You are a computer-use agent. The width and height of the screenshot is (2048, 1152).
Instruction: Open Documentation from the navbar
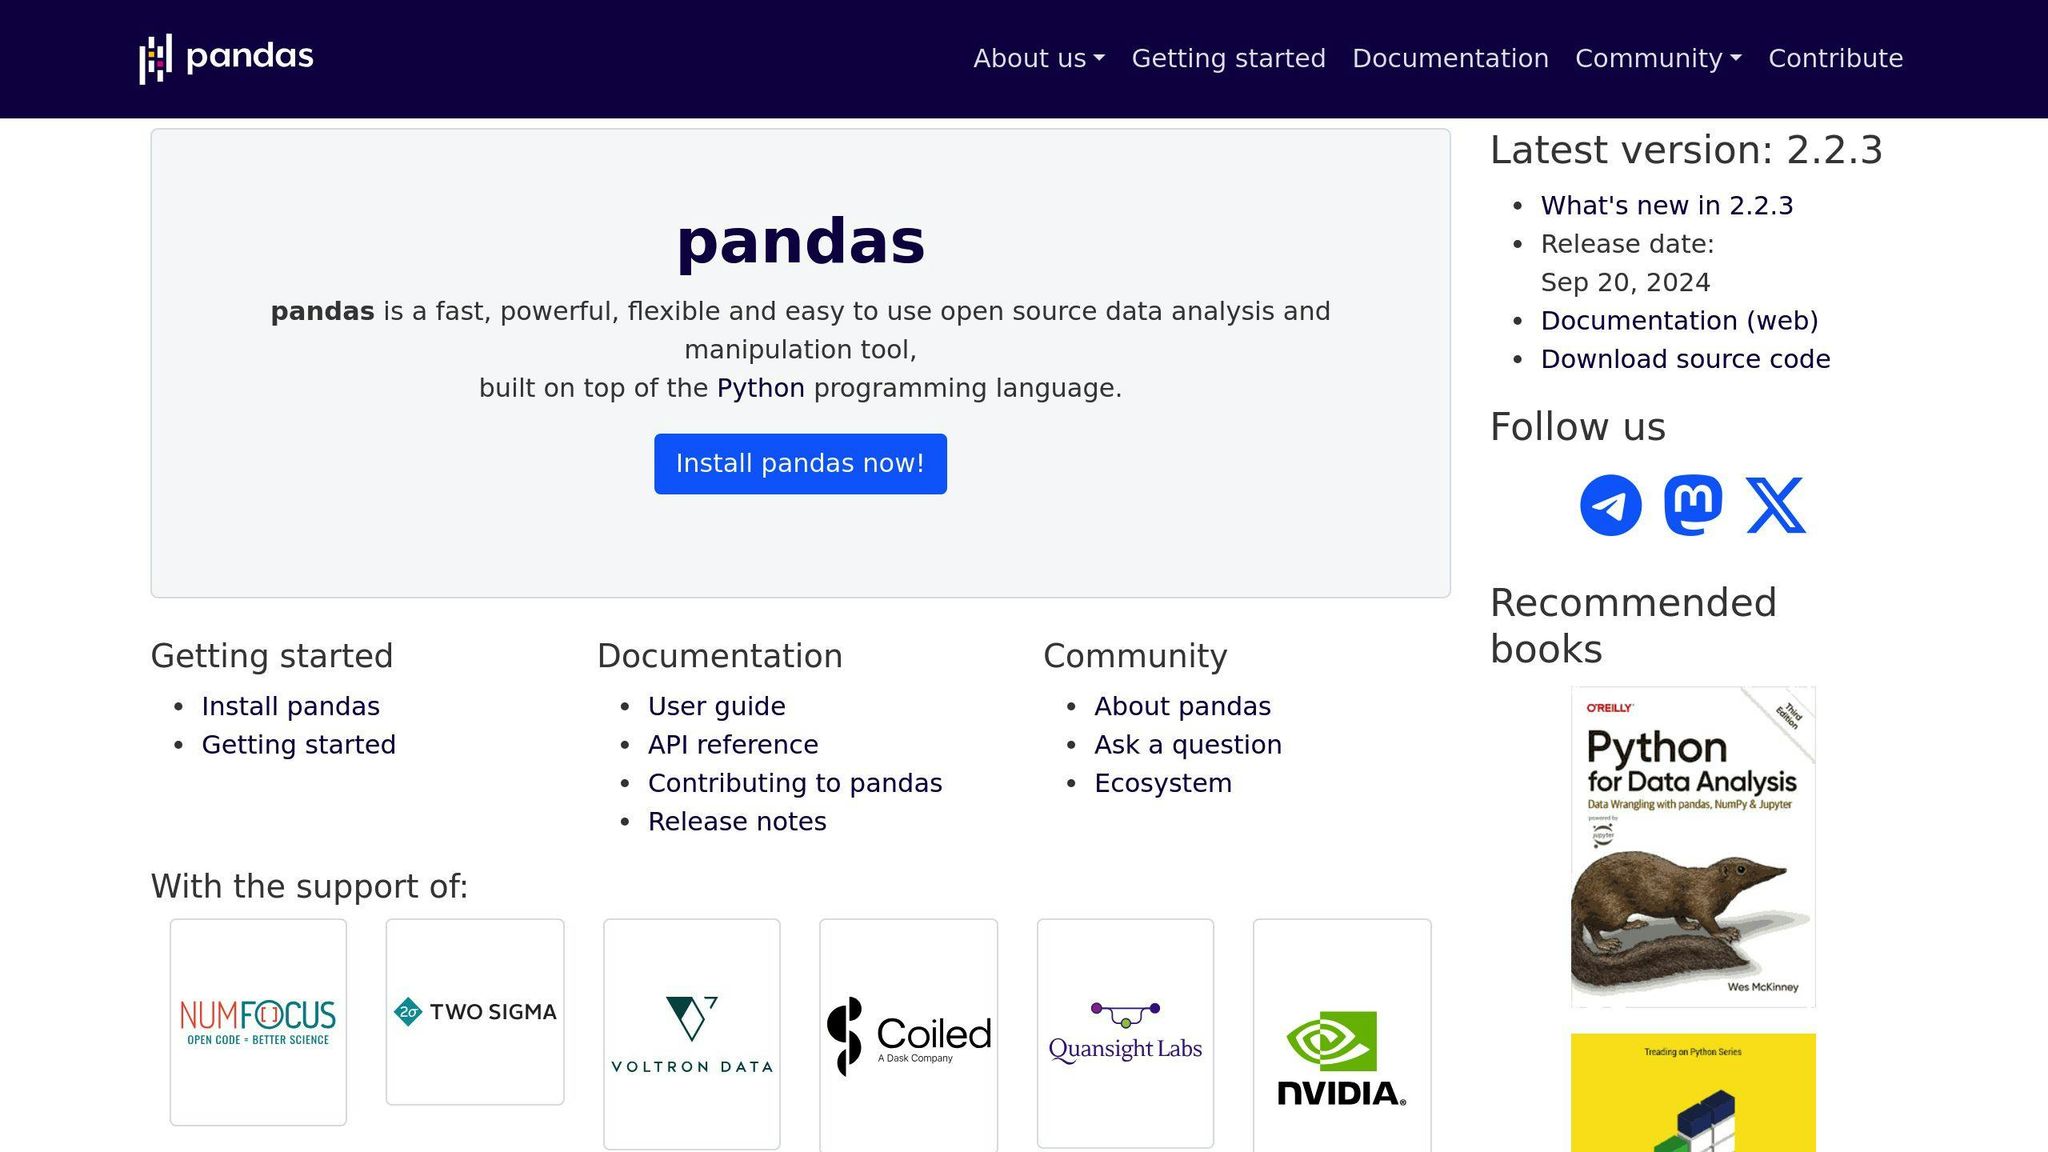[1451, 58]
